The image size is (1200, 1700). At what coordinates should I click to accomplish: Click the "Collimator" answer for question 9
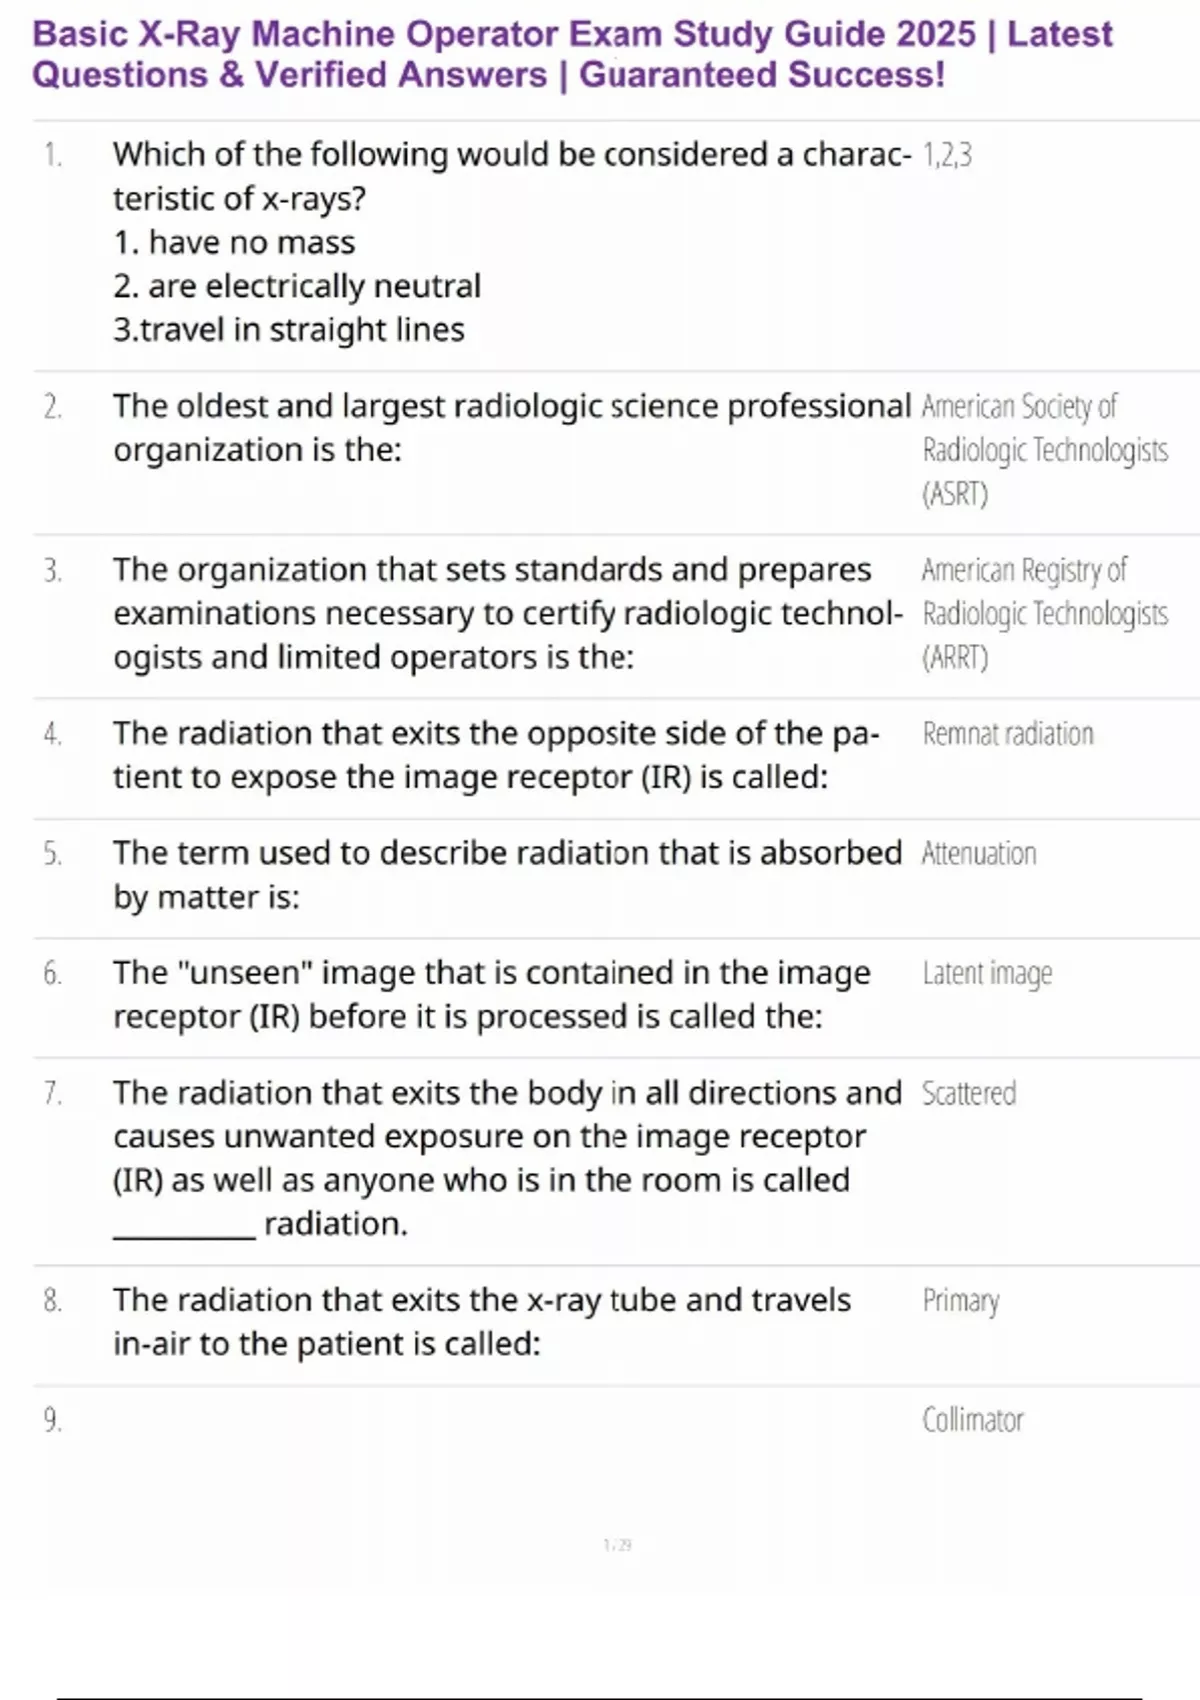tap(973, 1420)
